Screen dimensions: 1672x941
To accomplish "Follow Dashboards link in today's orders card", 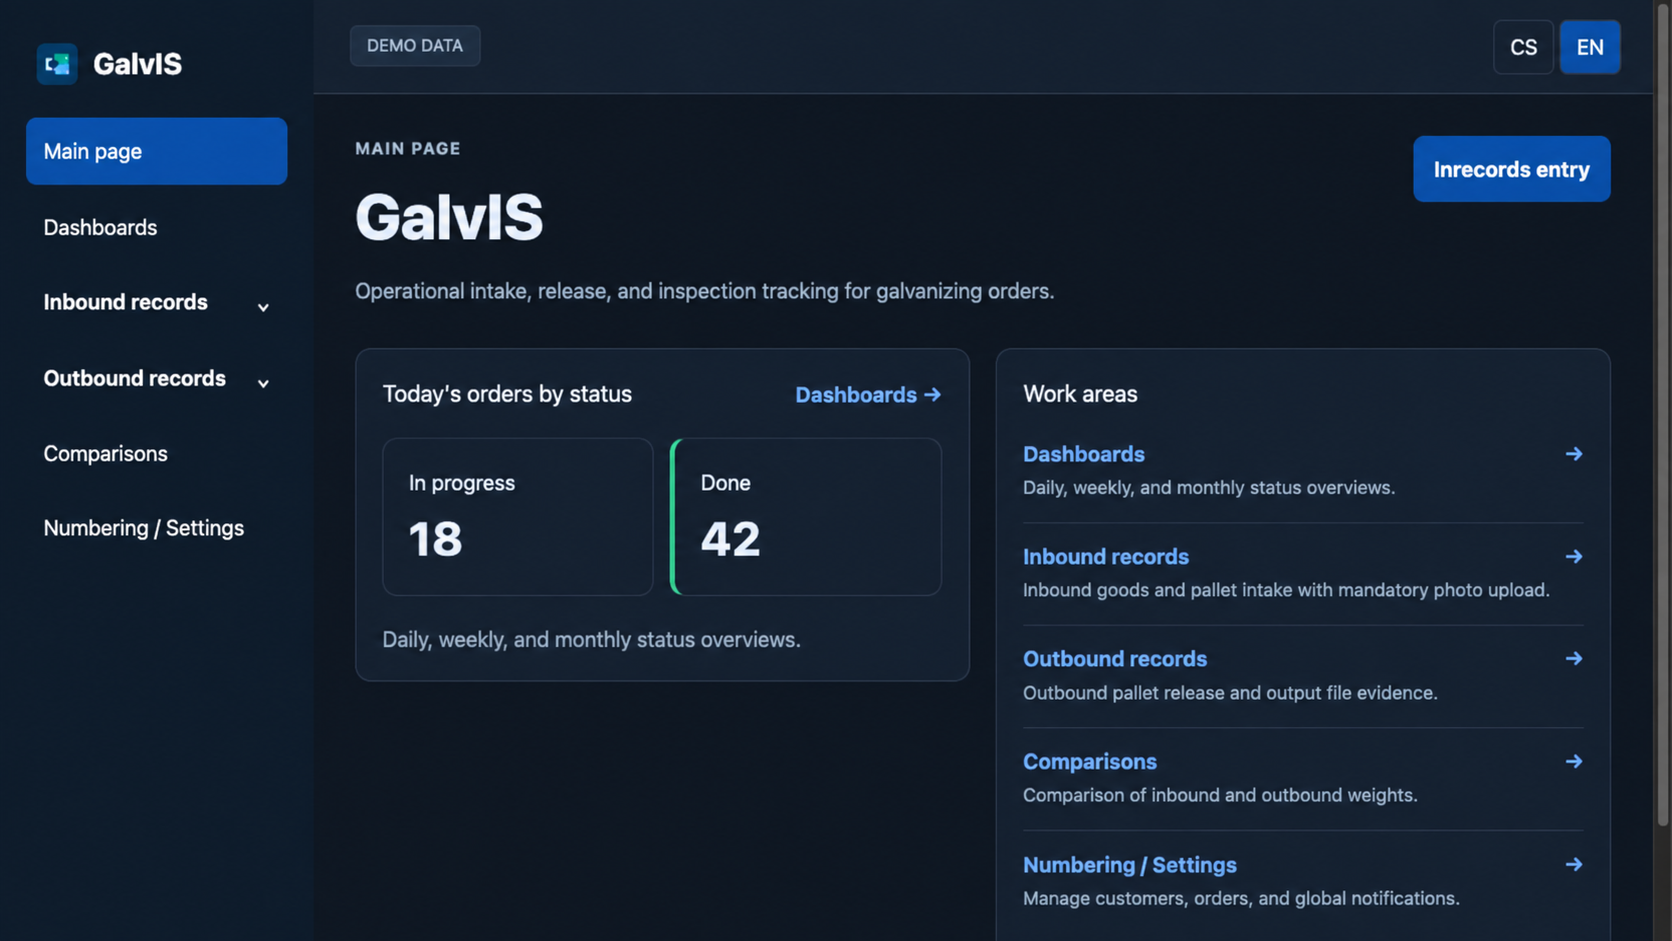I will pos(867,395).
